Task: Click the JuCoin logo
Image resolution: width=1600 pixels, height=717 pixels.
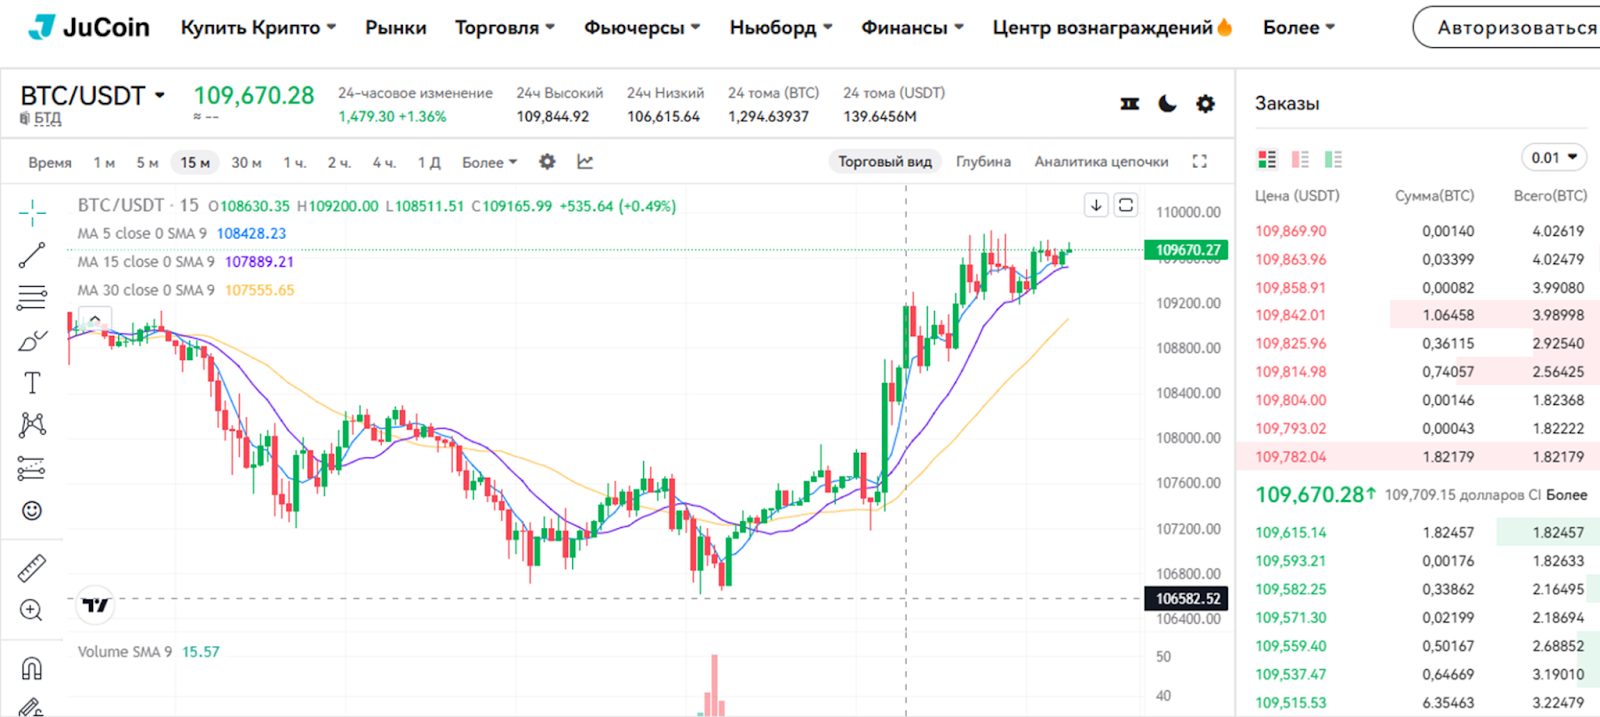Action: click(x=89, y=27)
